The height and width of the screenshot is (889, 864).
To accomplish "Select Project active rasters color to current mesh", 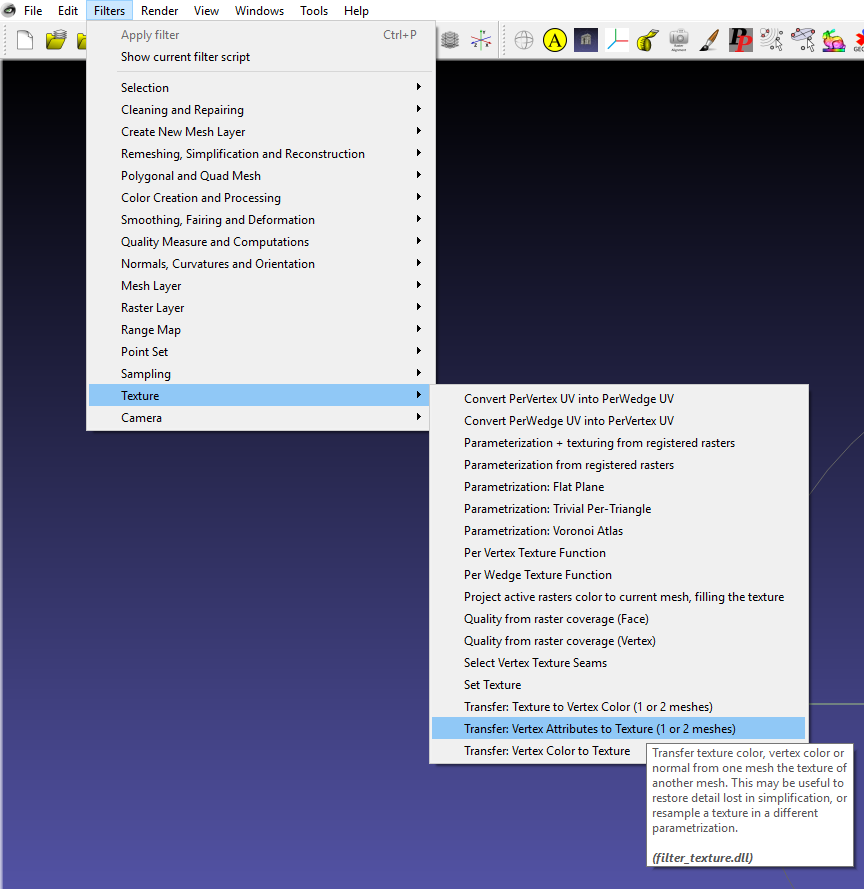I will click(619, 596).
